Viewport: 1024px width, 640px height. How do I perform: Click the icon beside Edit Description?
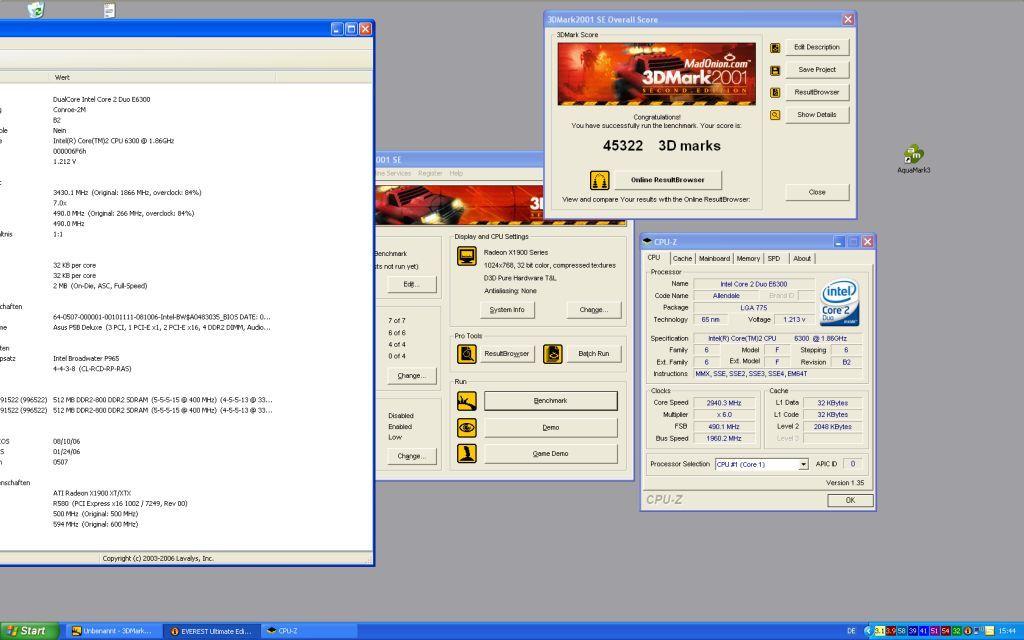(775, 48)
